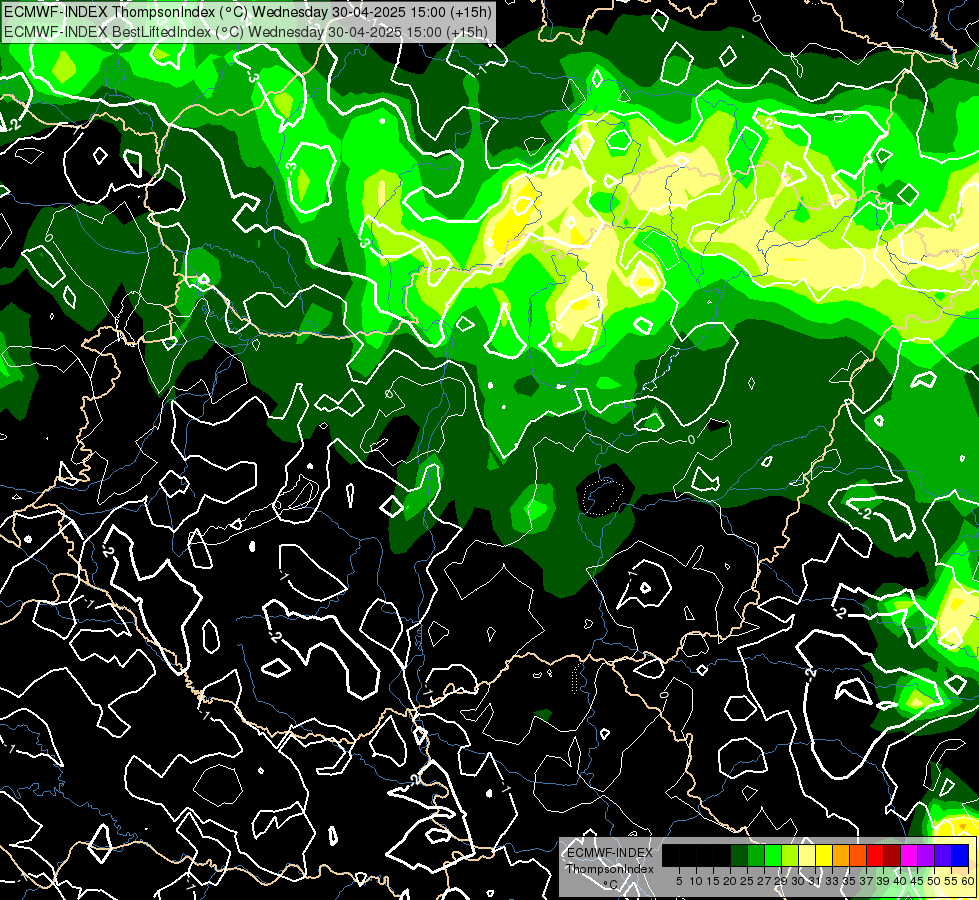Click the legend scale value 10

pos(696,881)
